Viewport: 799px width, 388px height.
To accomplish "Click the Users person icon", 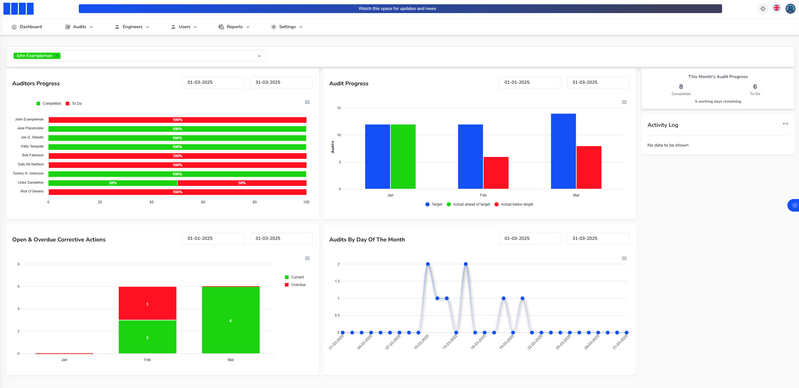I will (173, 27).
